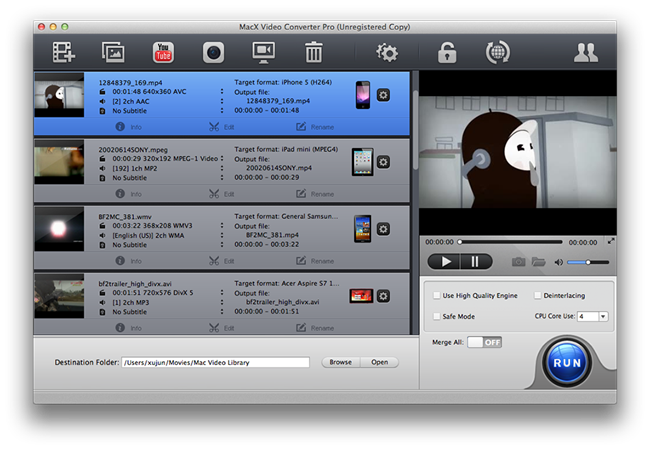Click the Browse button
The height and width of the screenshot is (450, 650).
pos(340,362)
